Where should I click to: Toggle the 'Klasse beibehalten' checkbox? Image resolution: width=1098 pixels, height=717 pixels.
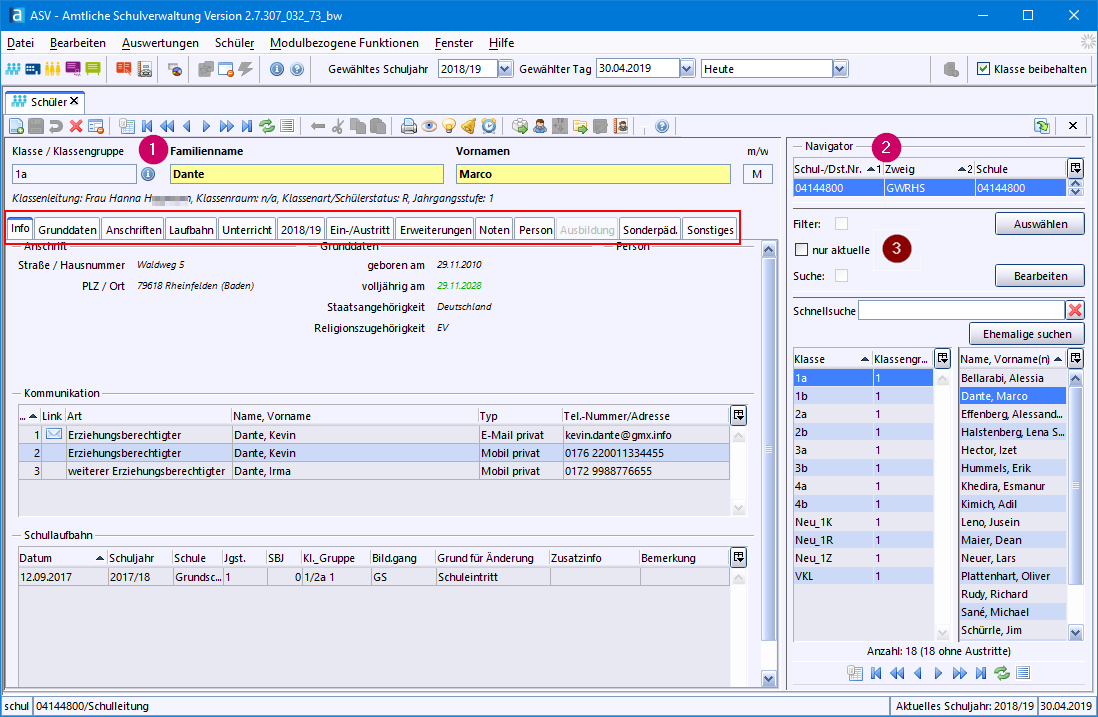tap(984, 69)
